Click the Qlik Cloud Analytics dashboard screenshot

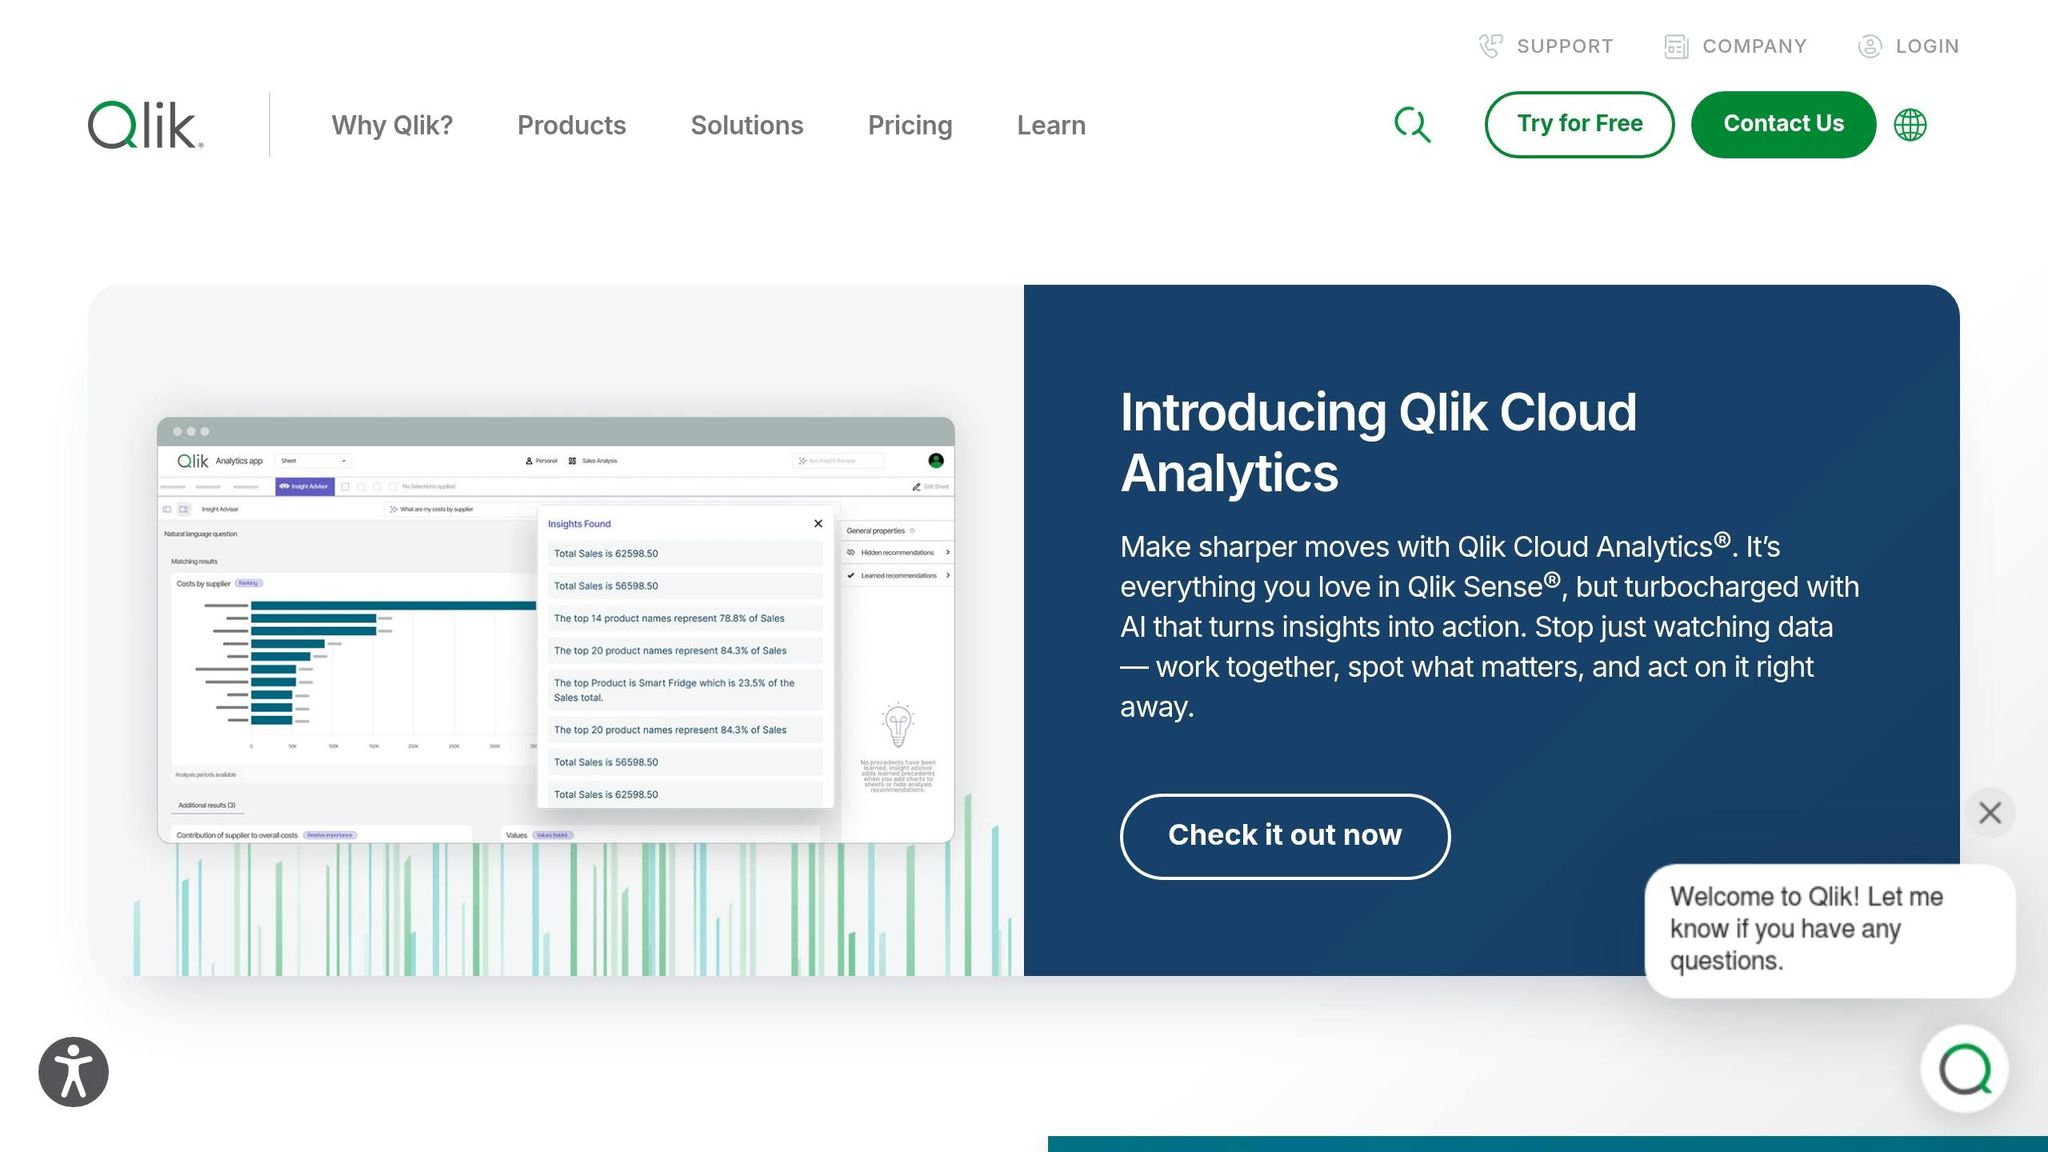tap(556, 630)
